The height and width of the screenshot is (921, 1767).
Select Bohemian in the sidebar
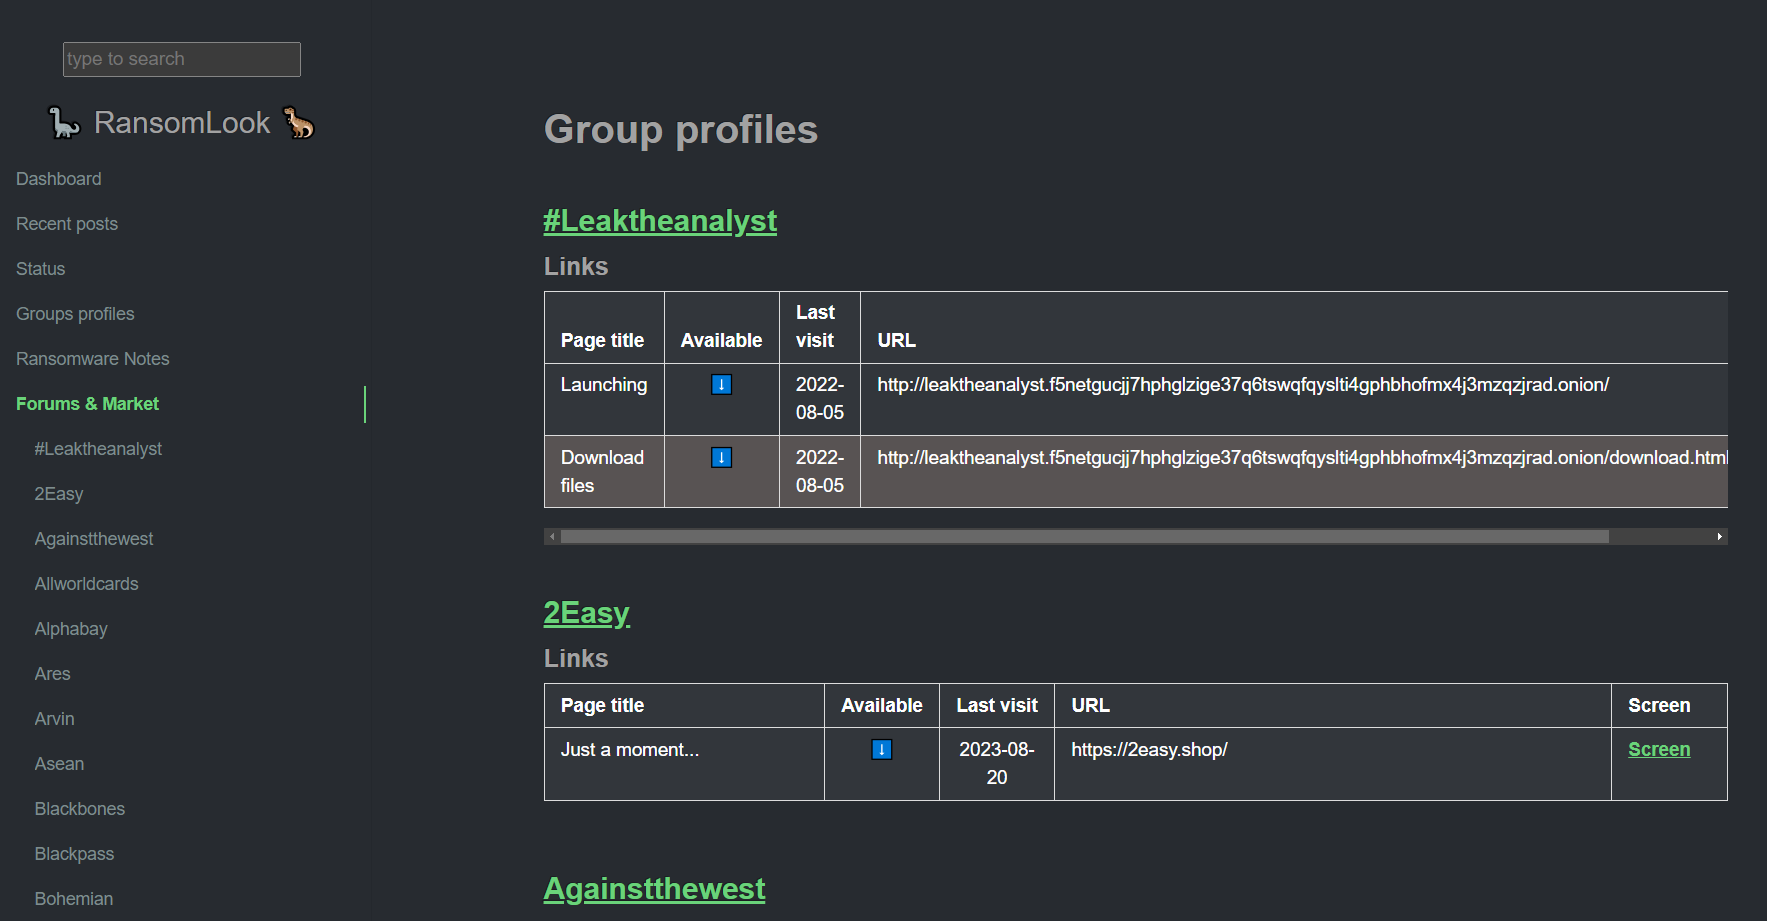tap(74, 899)
